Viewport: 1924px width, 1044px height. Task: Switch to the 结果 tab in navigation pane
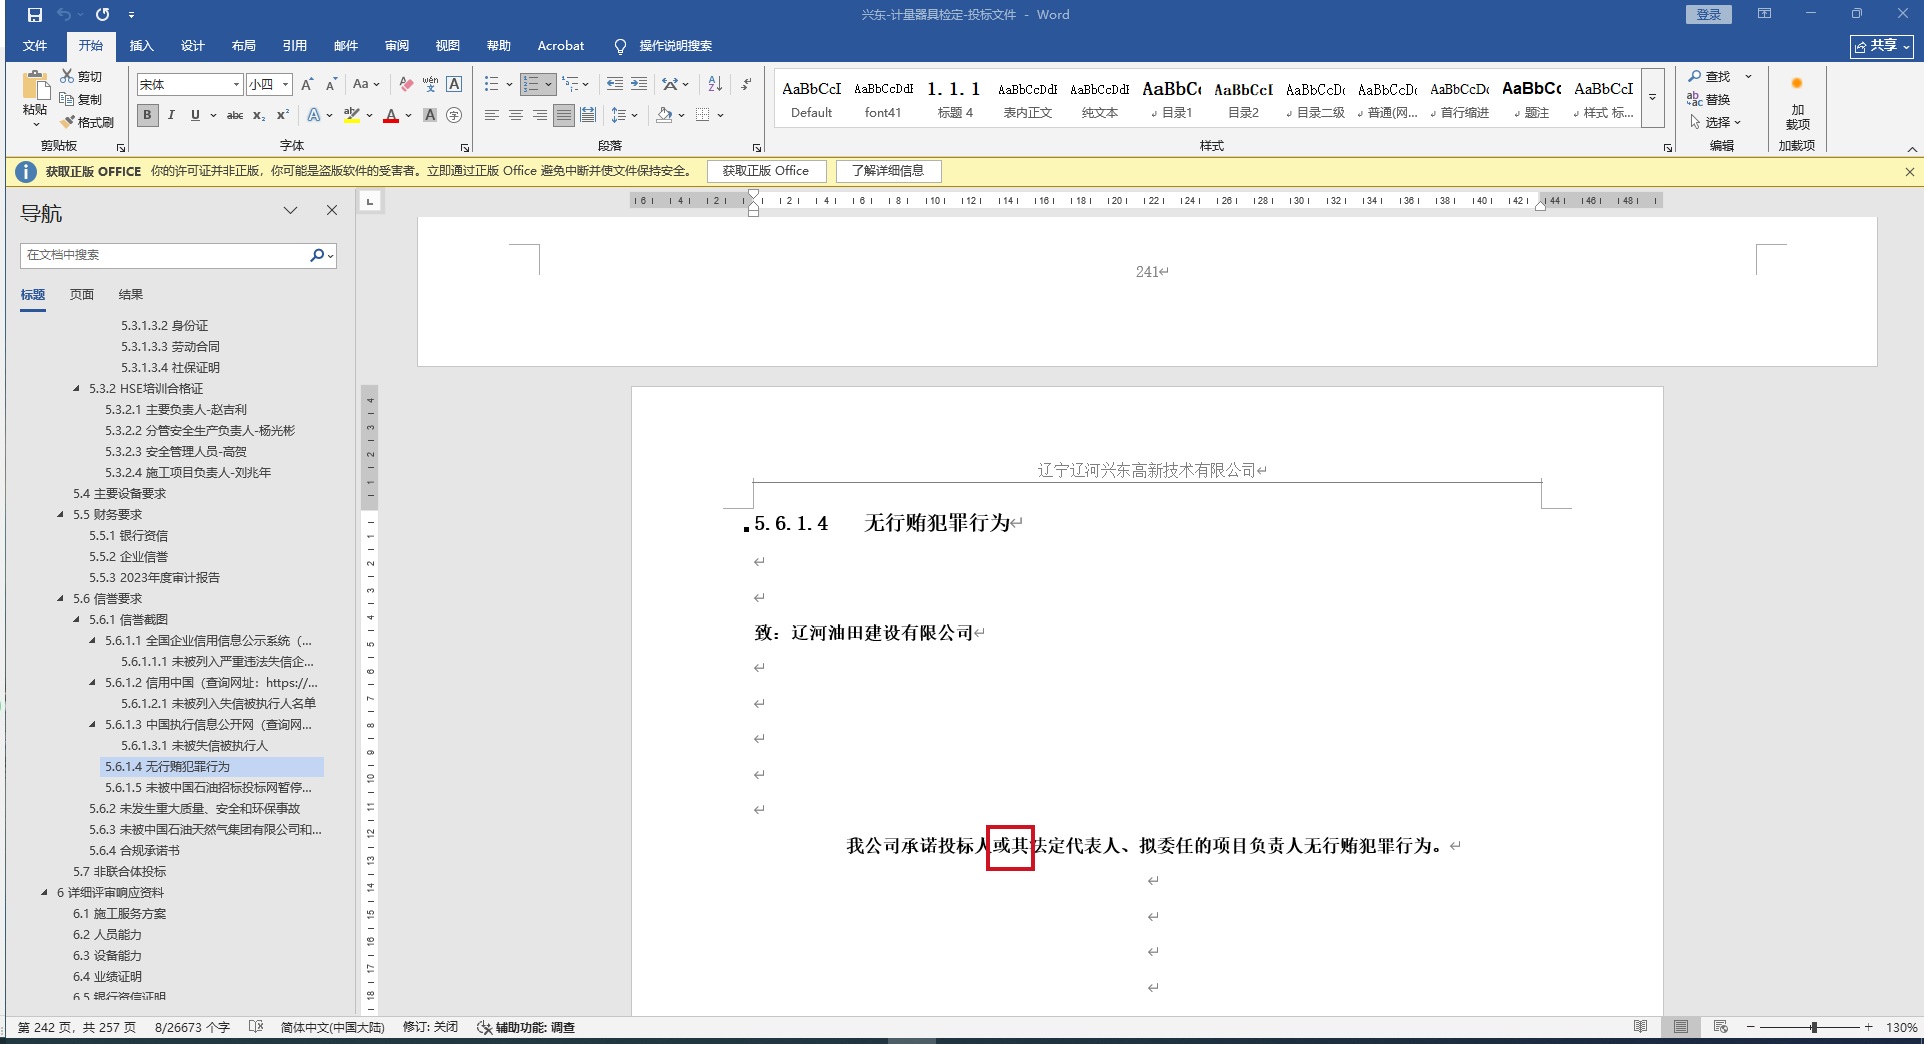coord(131,294)
